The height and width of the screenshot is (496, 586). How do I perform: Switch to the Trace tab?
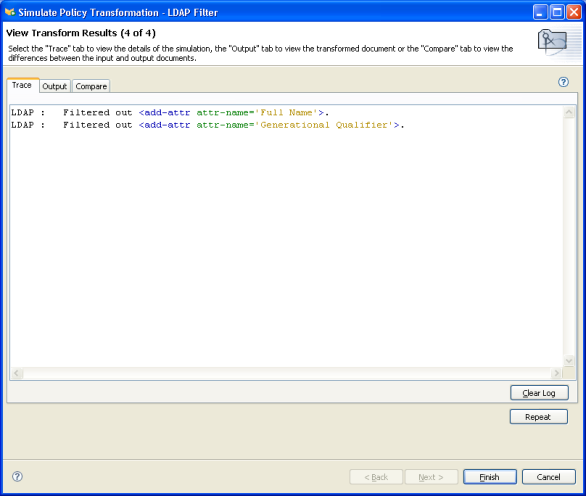tap(22, 85)
